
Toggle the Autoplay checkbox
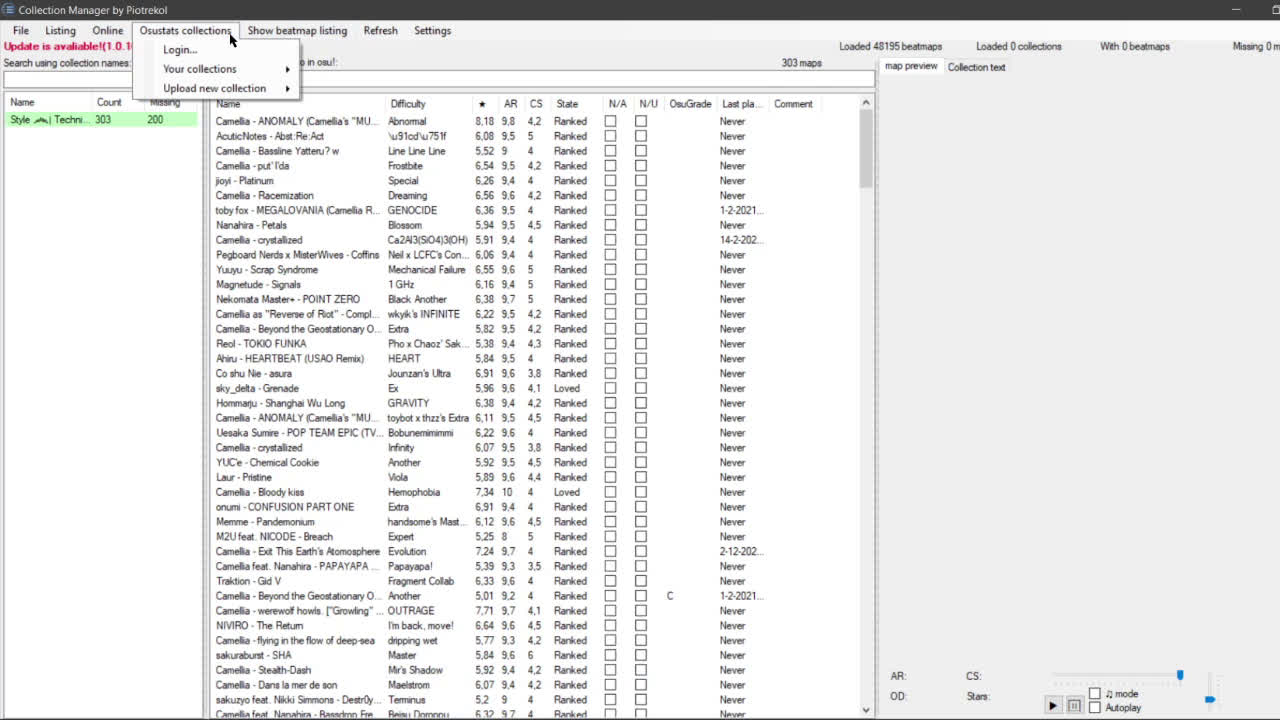(1095, 708)
